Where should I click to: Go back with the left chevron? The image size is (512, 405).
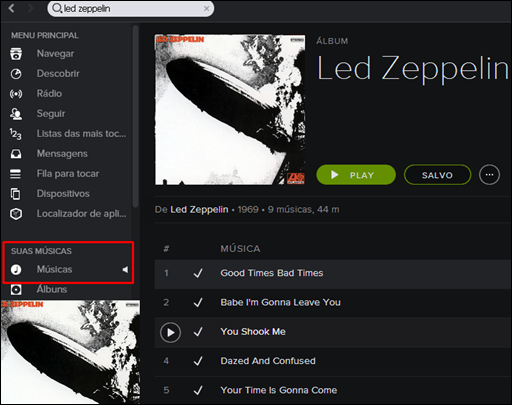pyautogui.click(x=12, y=8)
